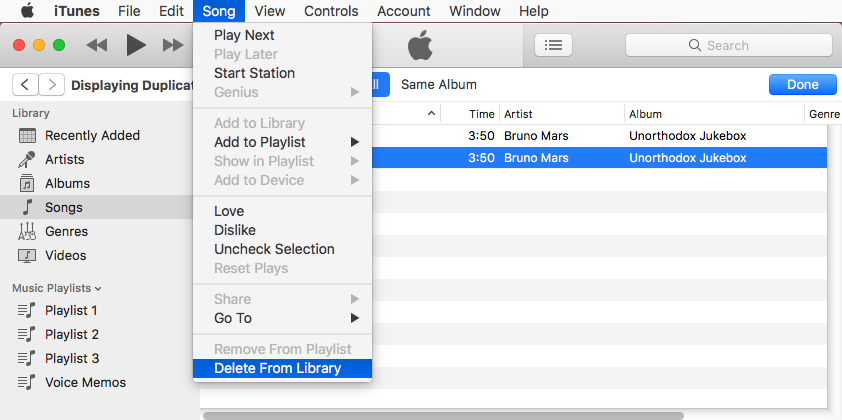Open Videos in the Library sidebar
Viewport: 842px width, 420px height.
pyautogui.click(x=66, y=255)
